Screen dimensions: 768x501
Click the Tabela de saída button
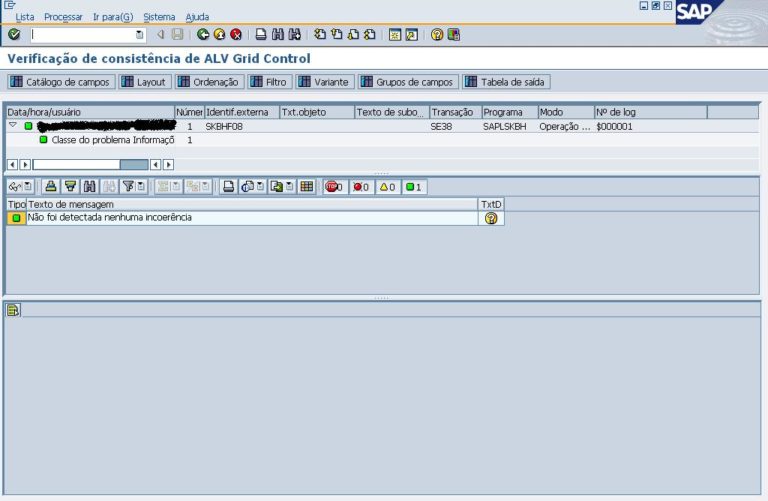(506, 82)
